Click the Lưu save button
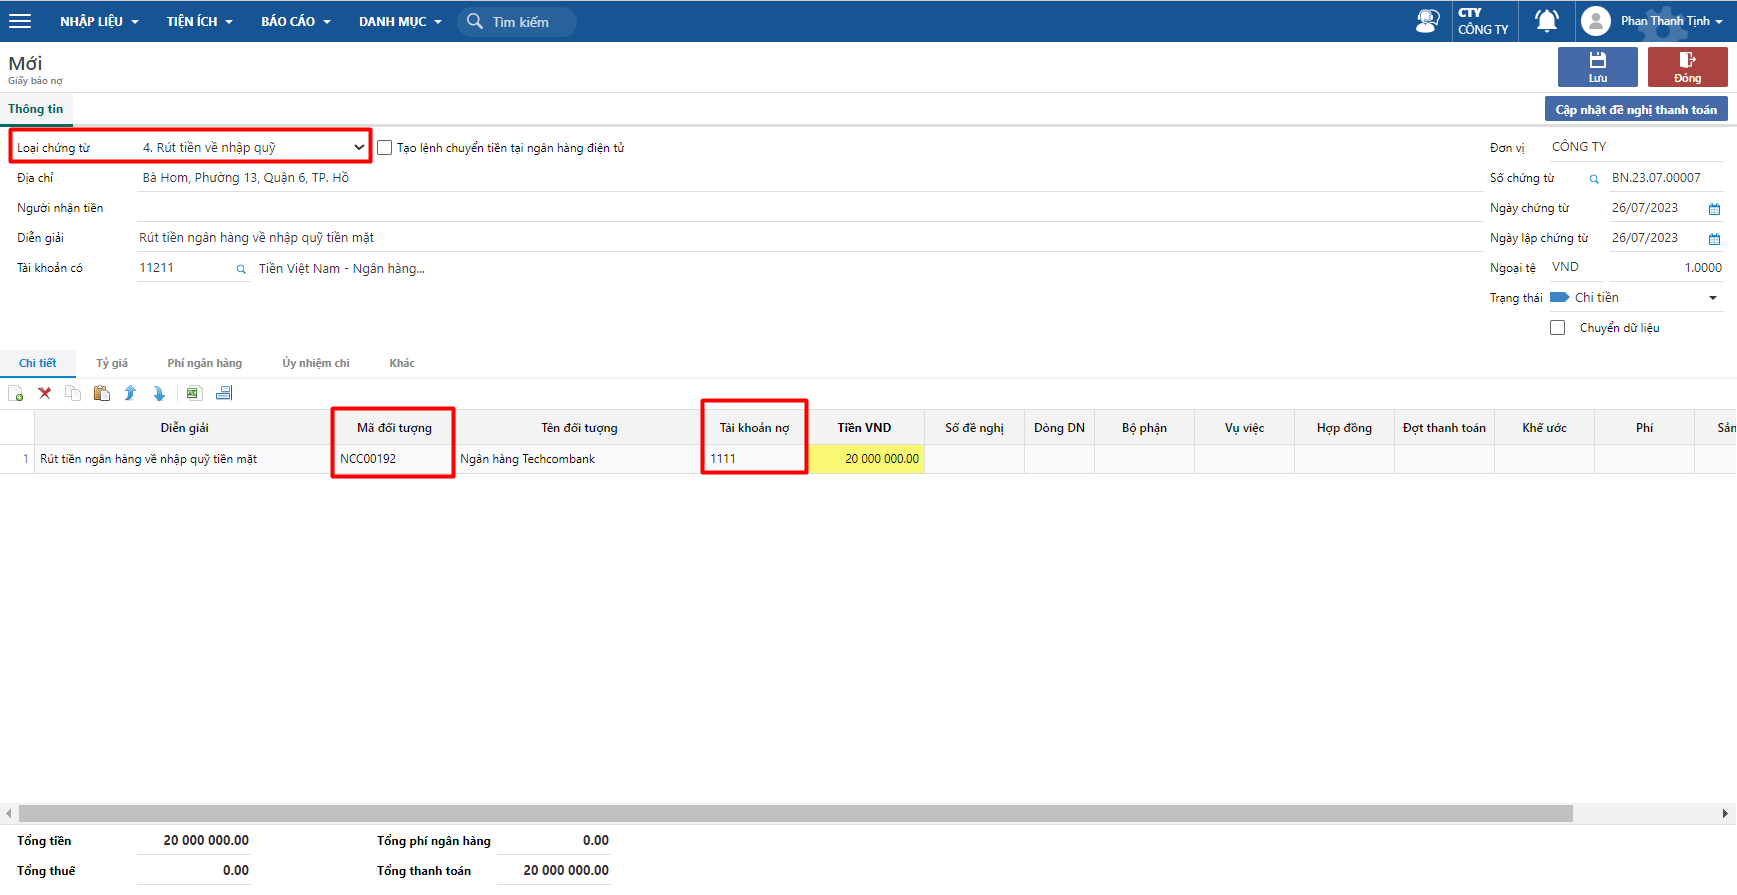Viewport: 1737px width, 895px height. (x=1597, y=67)
